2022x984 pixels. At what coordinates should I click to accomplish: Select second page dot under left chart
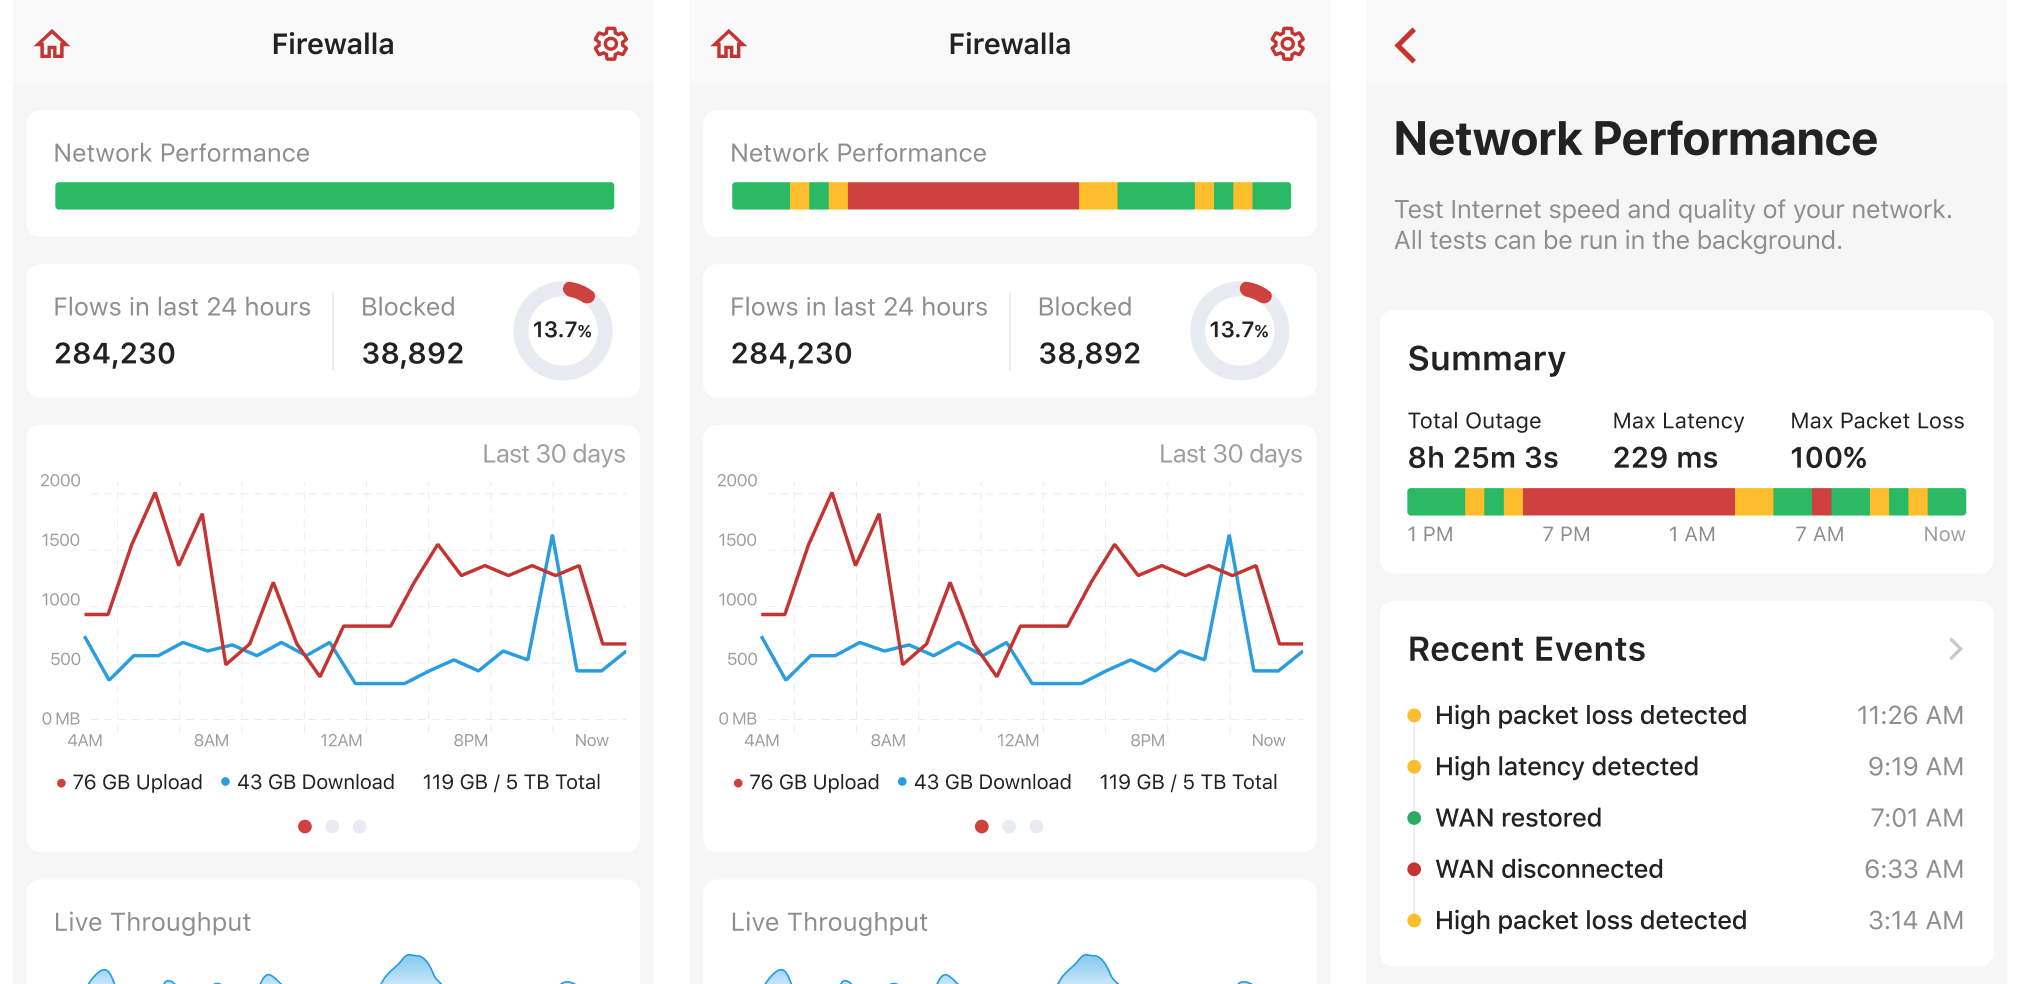click(332, 826)
